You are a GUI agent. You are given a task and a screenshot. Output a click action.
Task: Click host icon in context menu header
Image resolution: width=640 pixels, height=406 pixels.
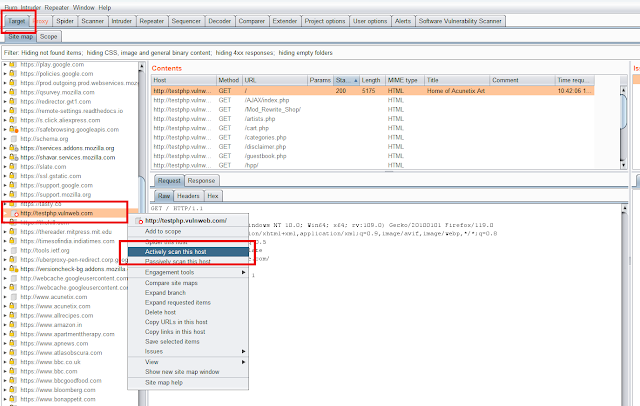coord(139,221)
